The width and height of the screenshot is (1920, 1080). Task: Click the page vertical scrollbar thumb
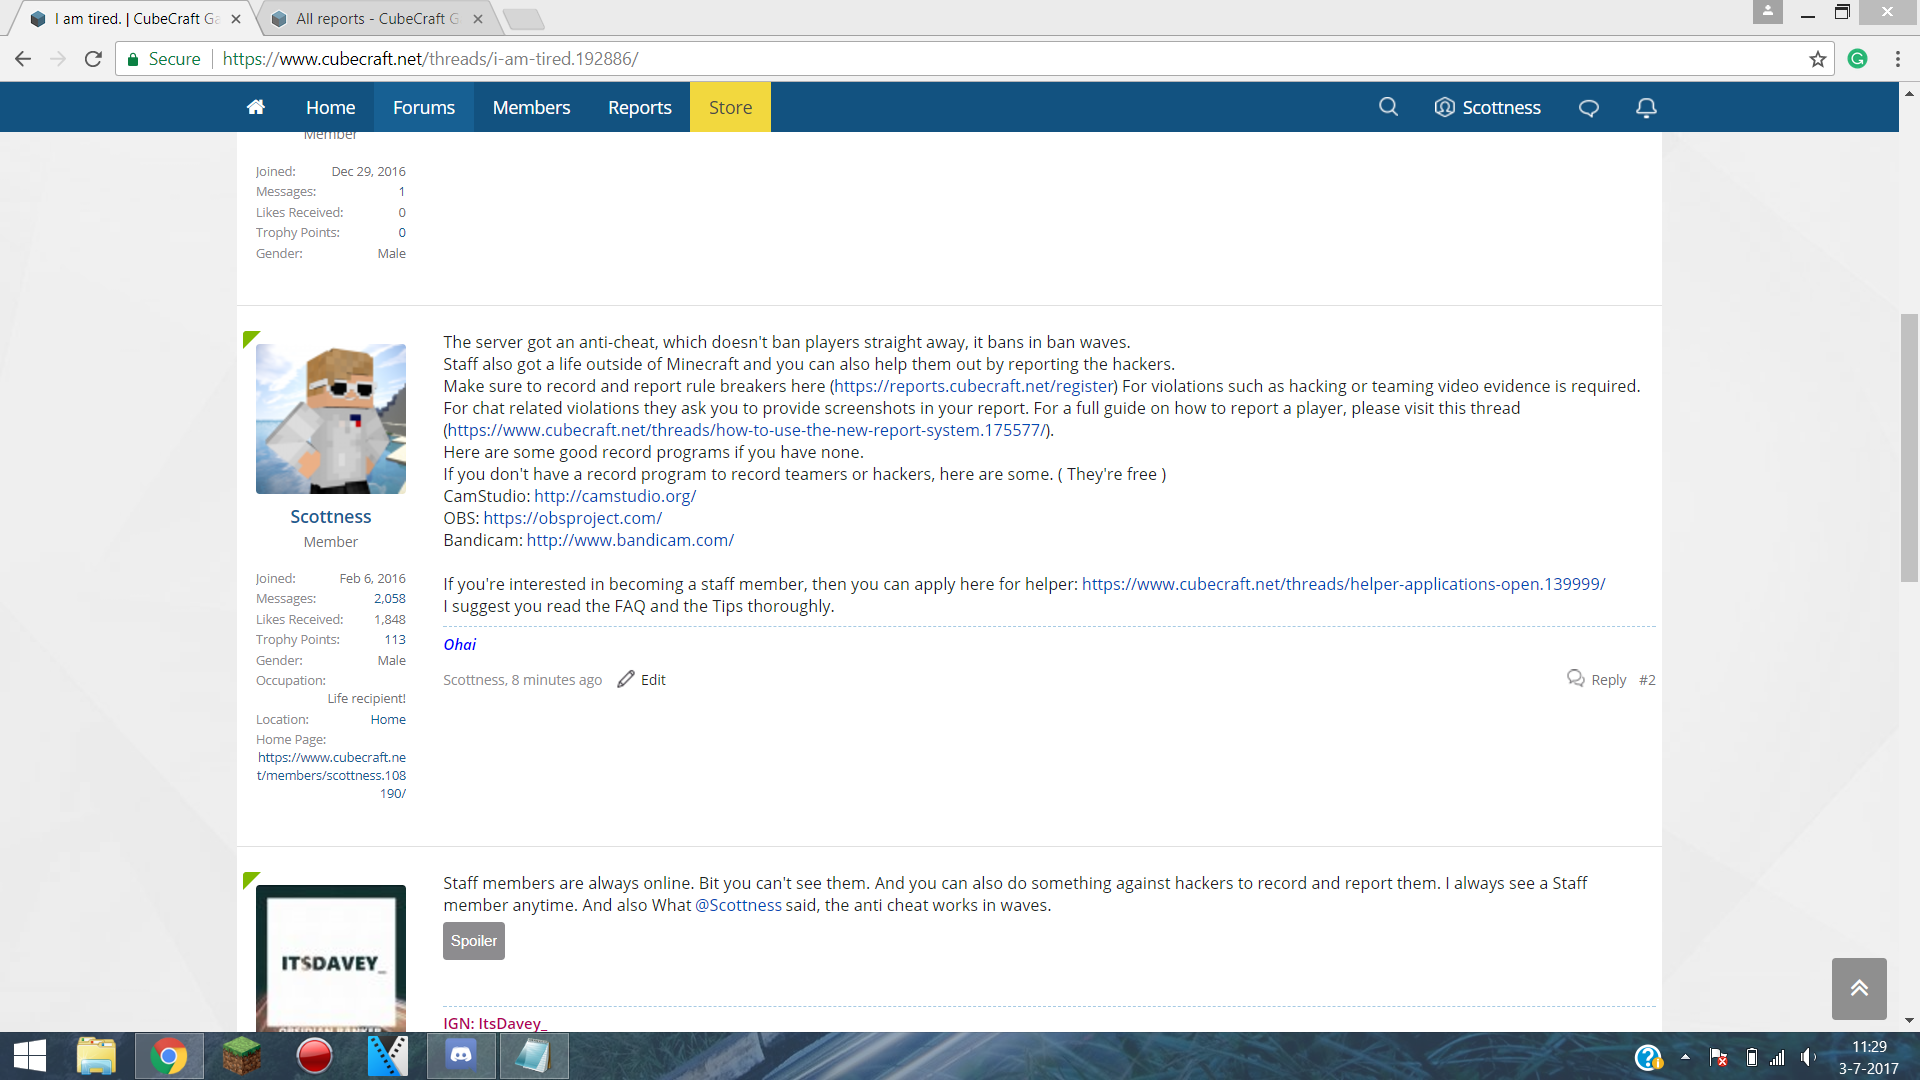tap(1909, 448)
